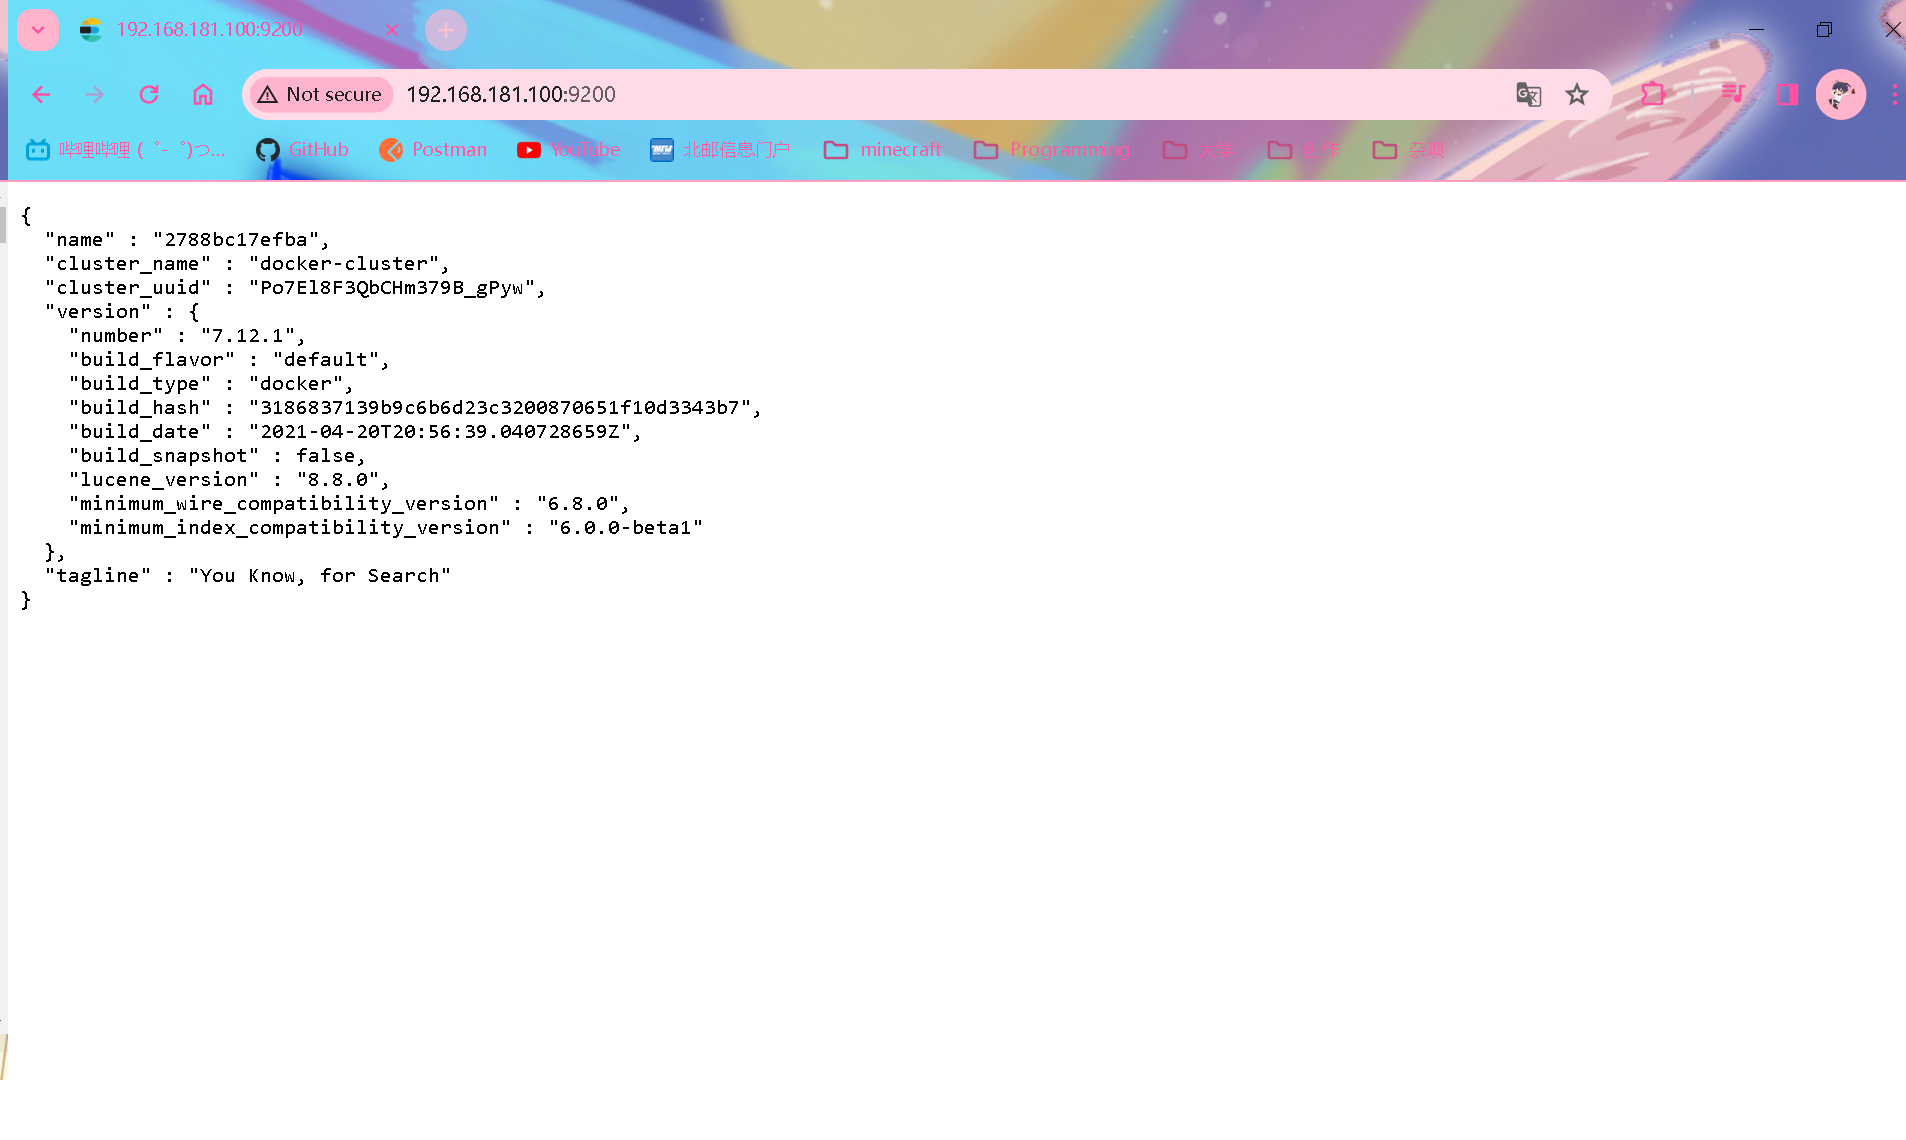Open the profile avatar menu

(x=1841, y=94)
